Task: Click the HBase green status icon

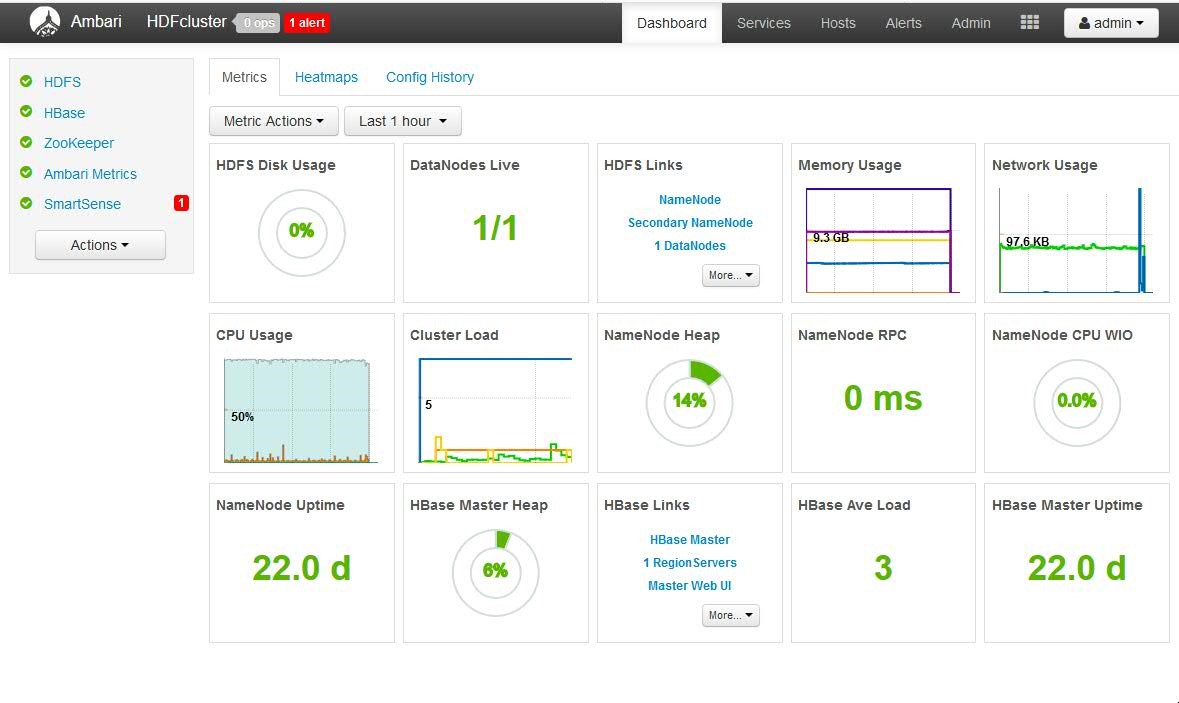Action: [26, 112]
